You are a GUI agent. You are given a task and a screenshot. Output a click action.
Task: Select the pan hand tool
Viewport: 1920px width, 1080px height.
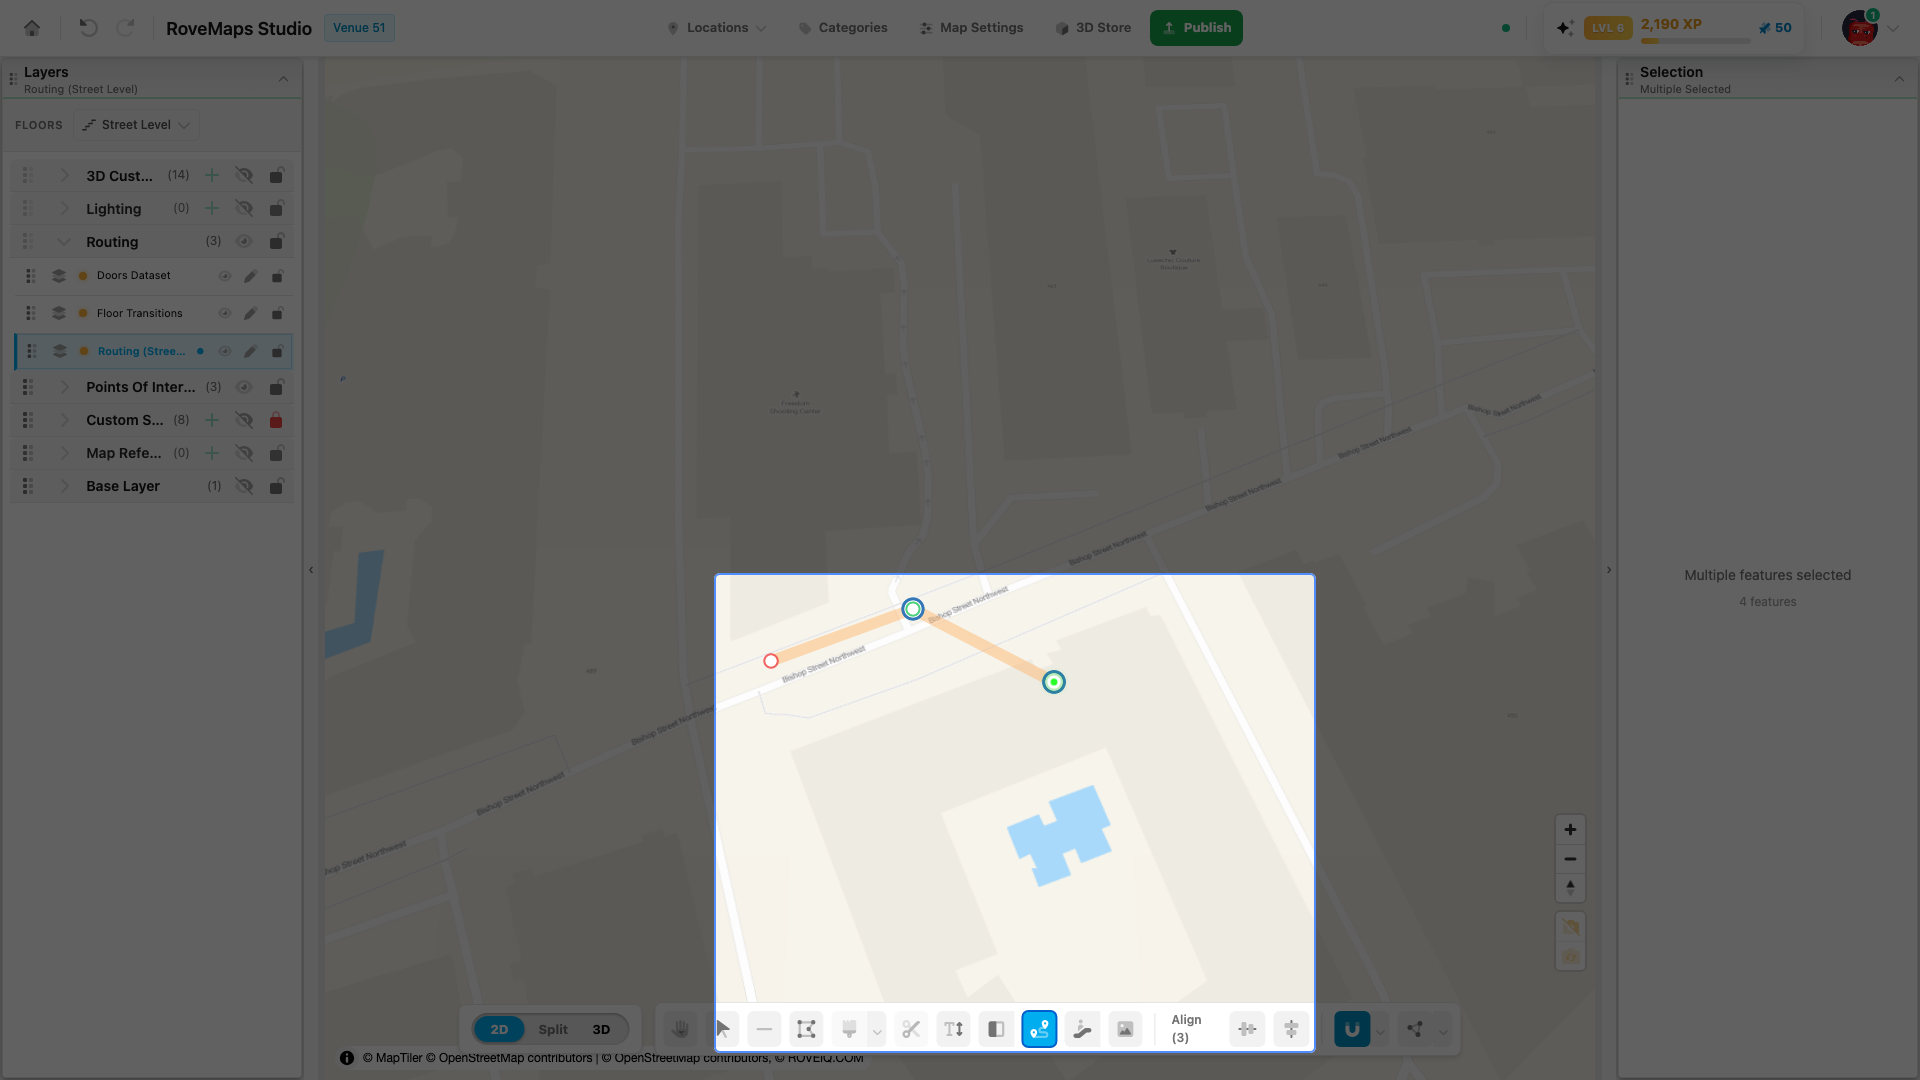click(x=681, y=1029)
